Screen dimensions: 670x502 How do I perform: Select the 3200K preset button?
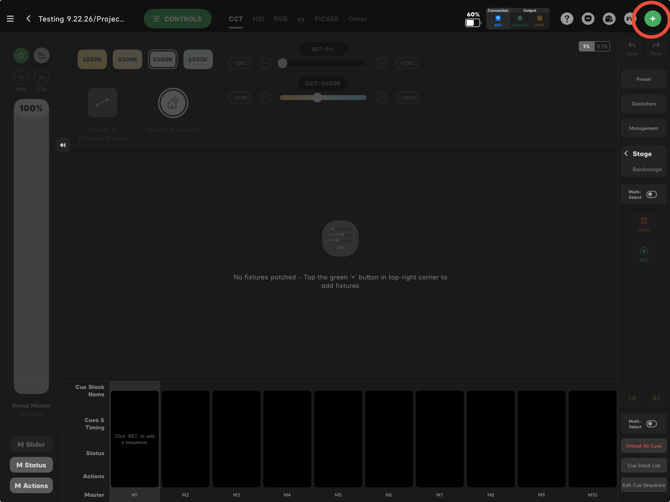[92, 59]
